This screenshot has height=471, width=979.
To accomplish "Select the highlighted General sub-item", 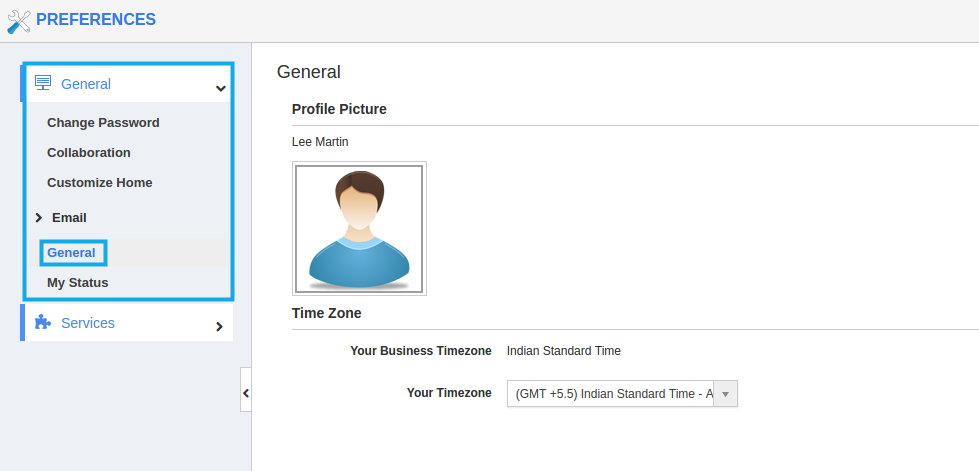I will tap(72, 252).
